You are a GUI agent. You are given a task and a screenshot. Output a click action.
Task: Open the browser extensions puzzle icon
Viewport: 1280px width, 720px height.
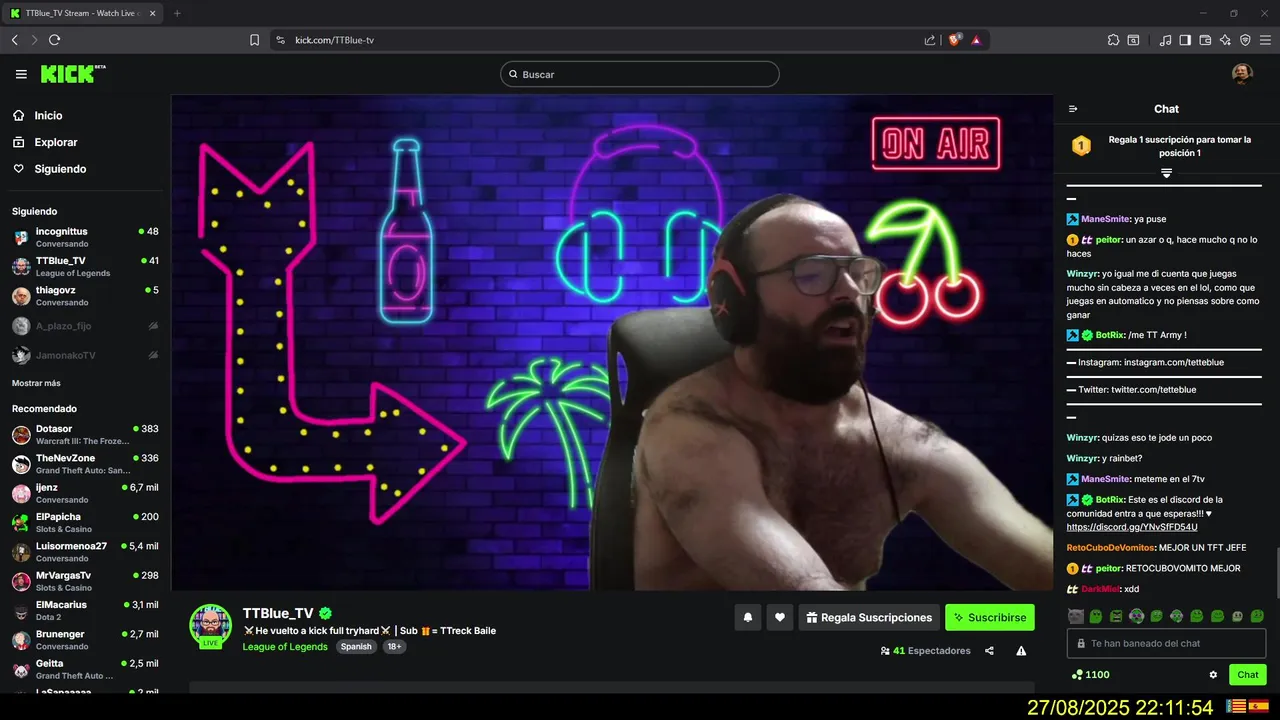click(x=1113, y=40)
